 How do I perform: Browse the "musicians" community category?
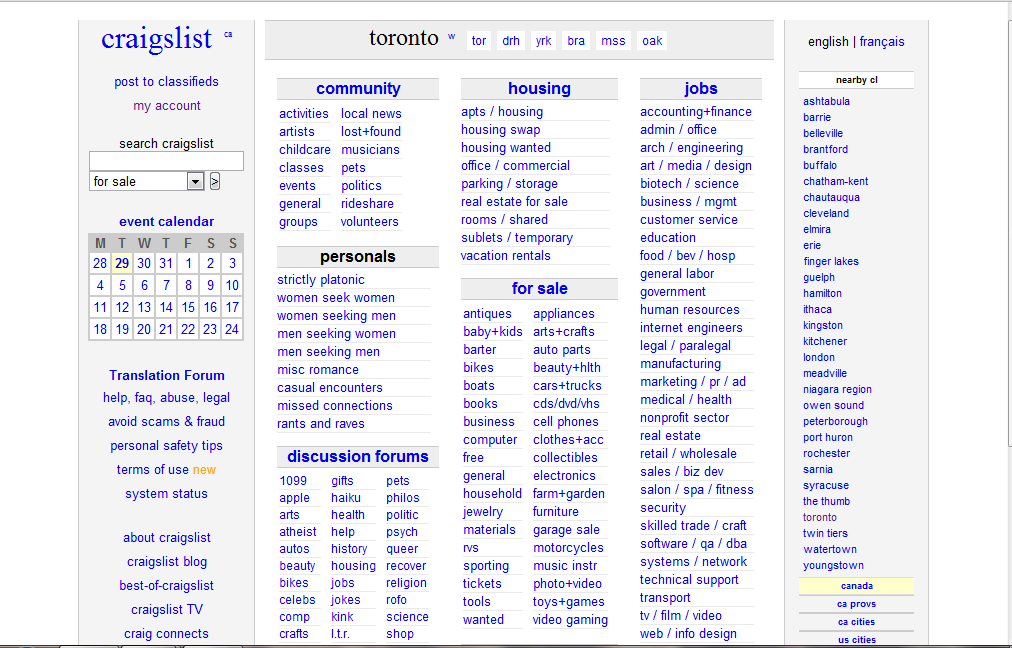(x=370, y=150)
